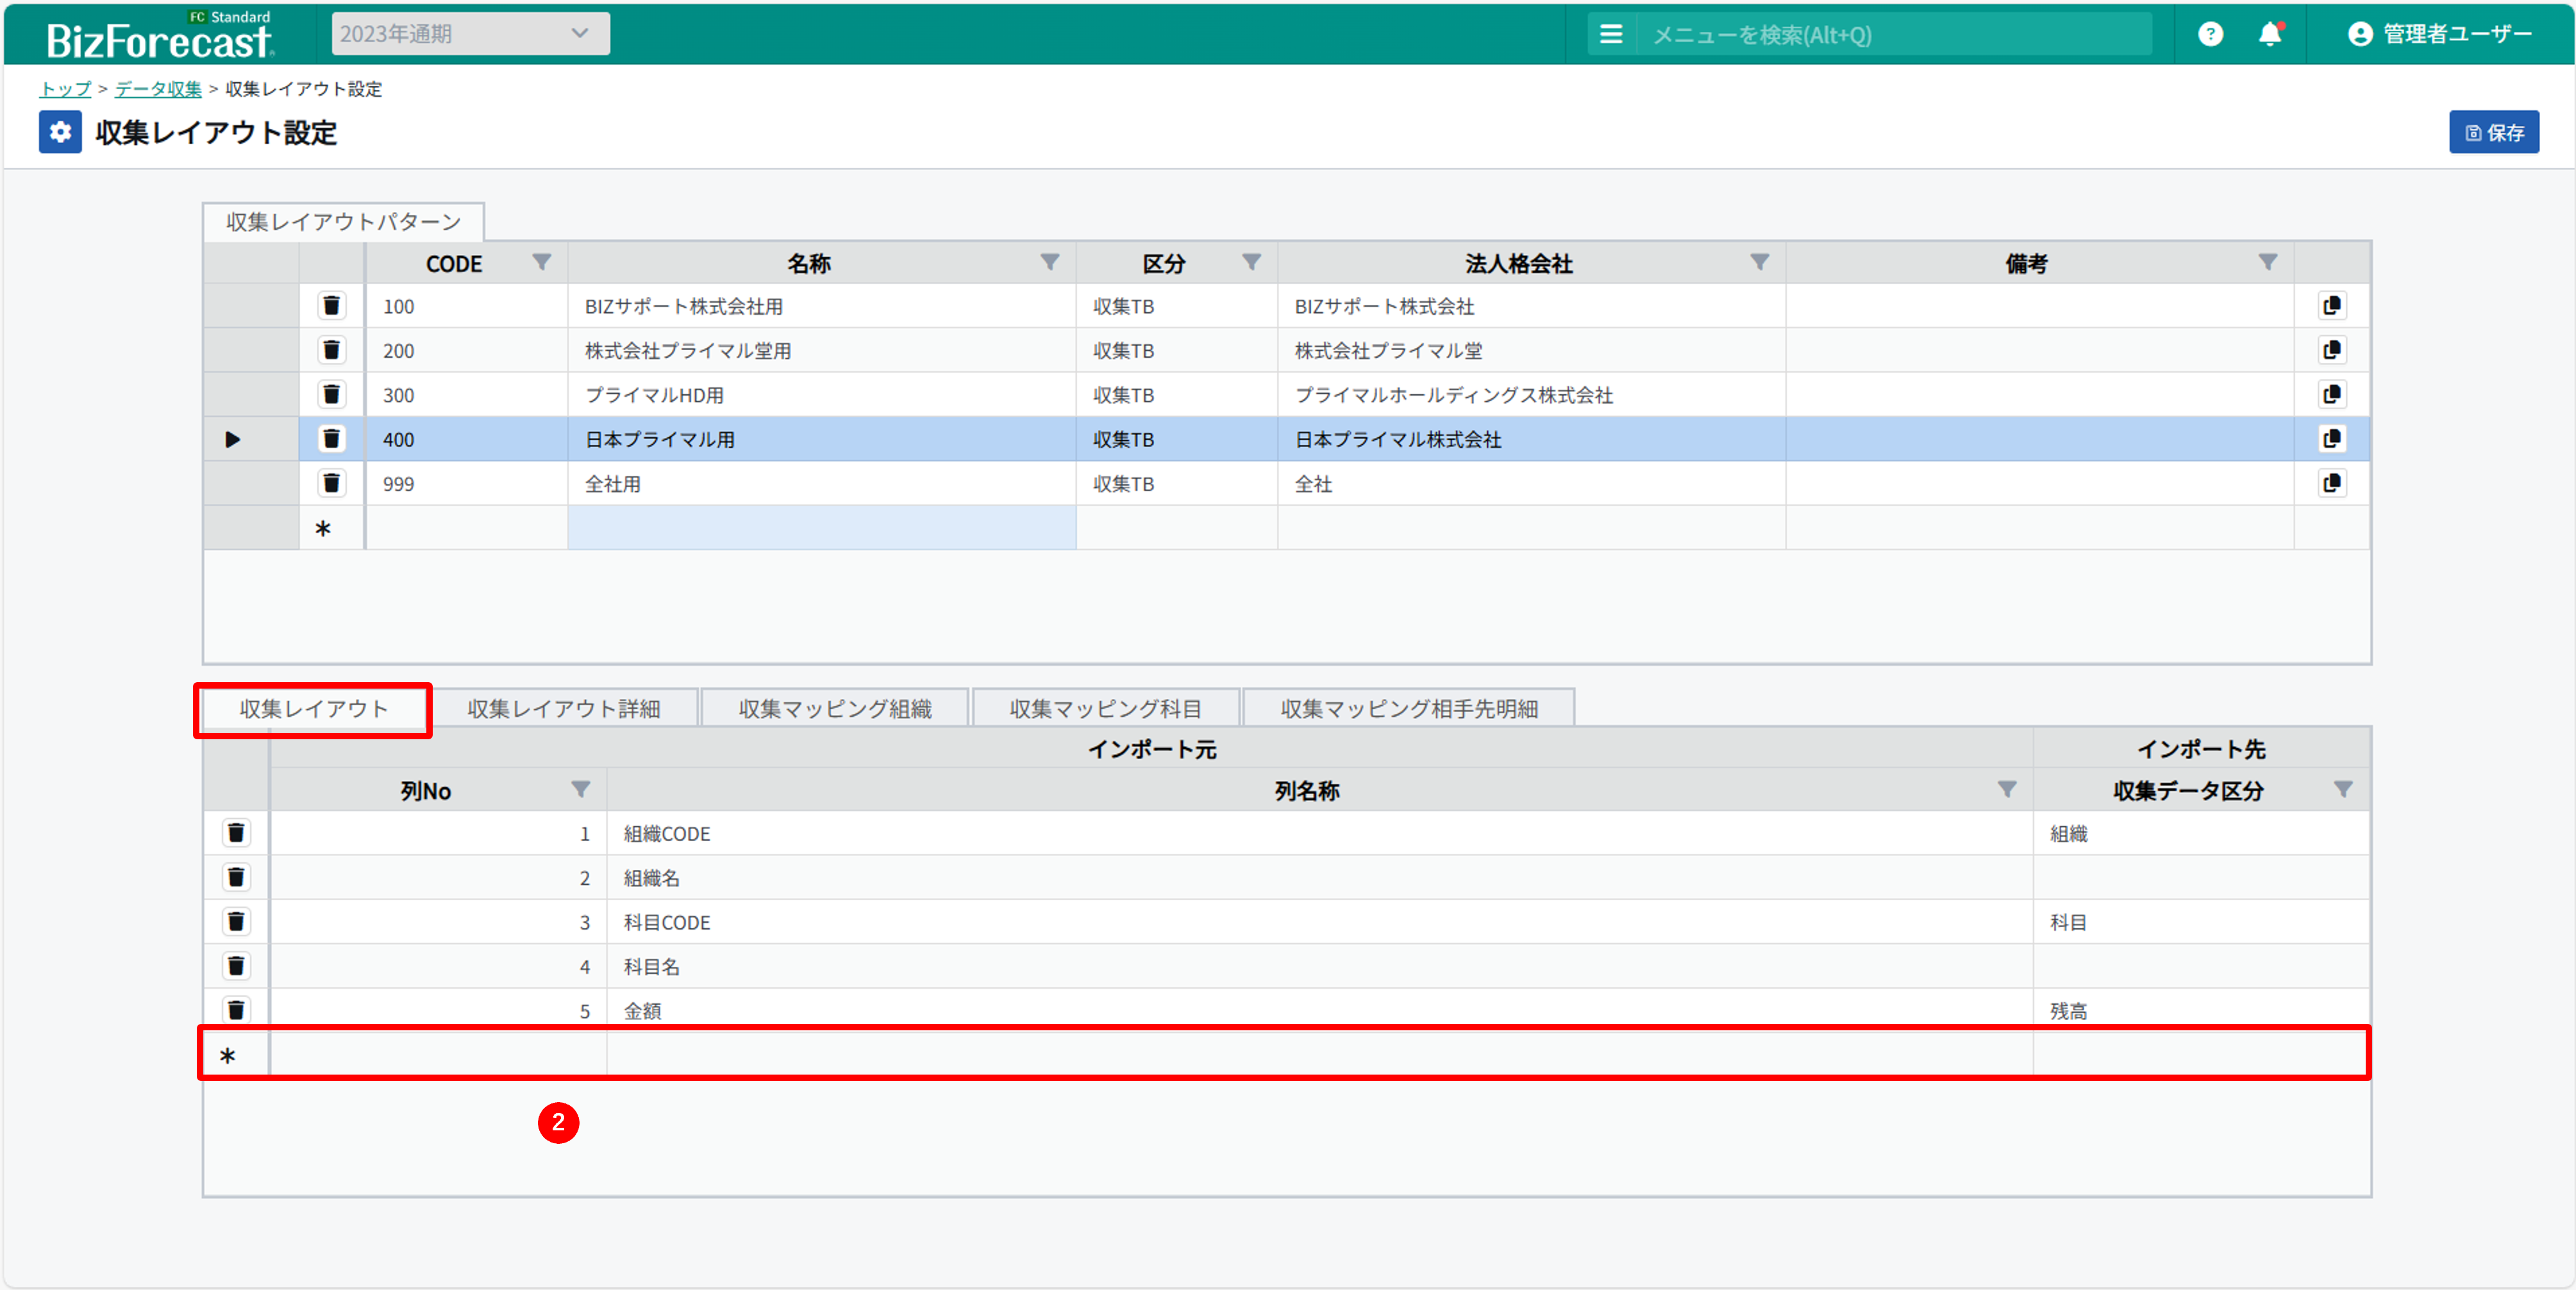The height and width of the screenshot is (1290, 2576).
Task: Copy the CODE 400 layout pattern
Action: coord(2331,439)
